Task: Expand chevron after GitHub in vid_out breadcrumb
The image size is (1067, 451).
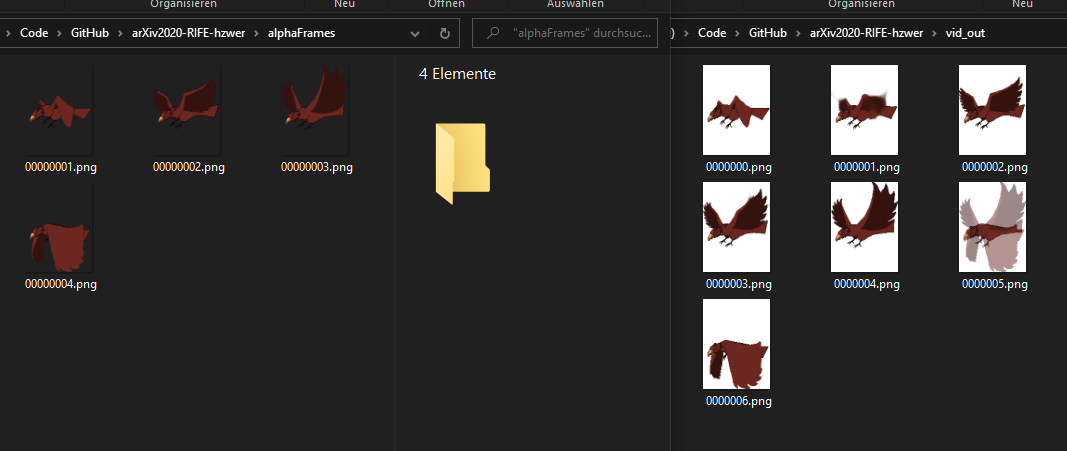Action: click(799, 33)
